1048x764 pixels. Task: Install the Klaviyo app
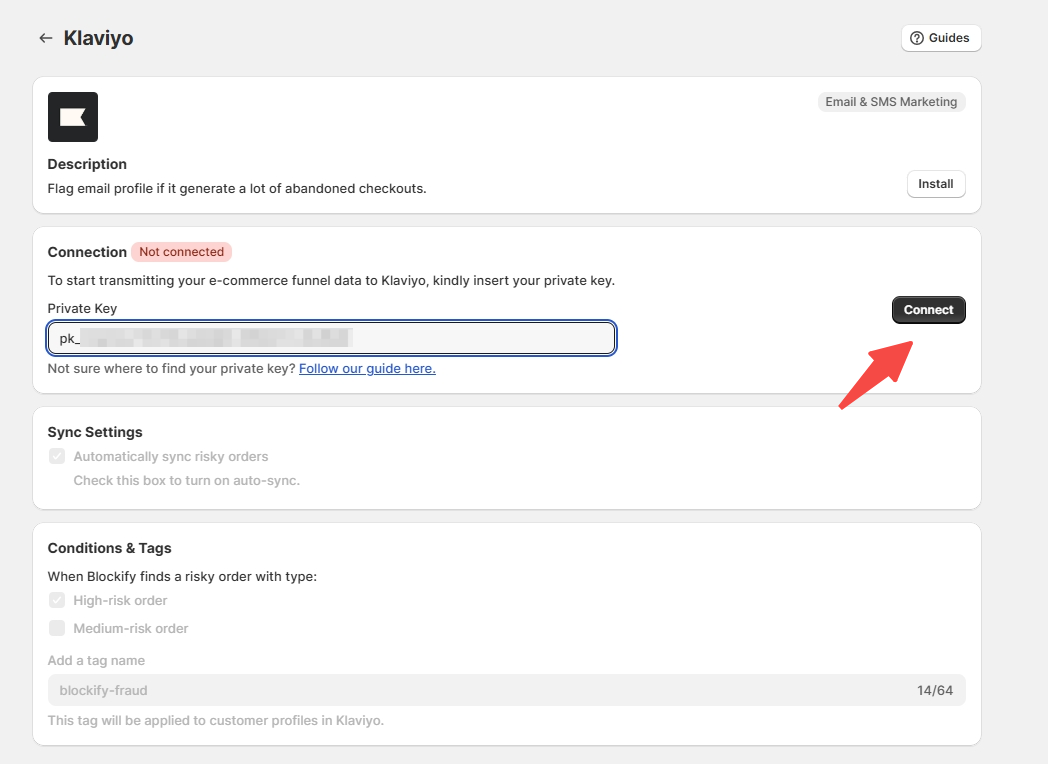tap(935, 184)
